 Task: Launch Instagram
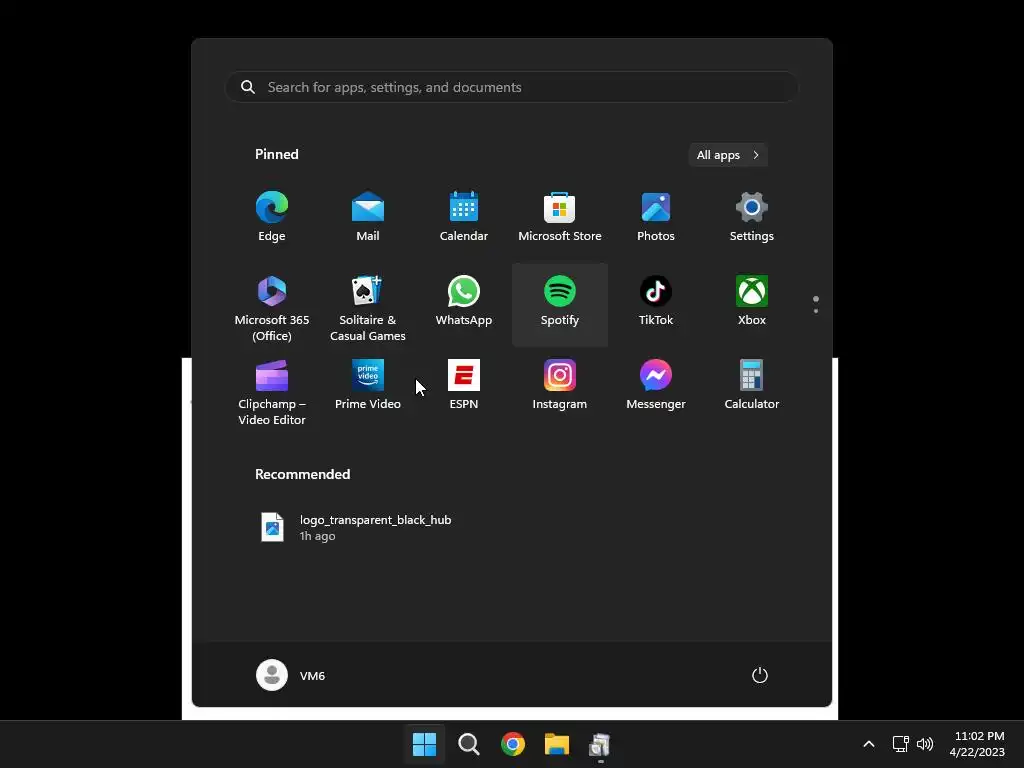click(560, 389)
